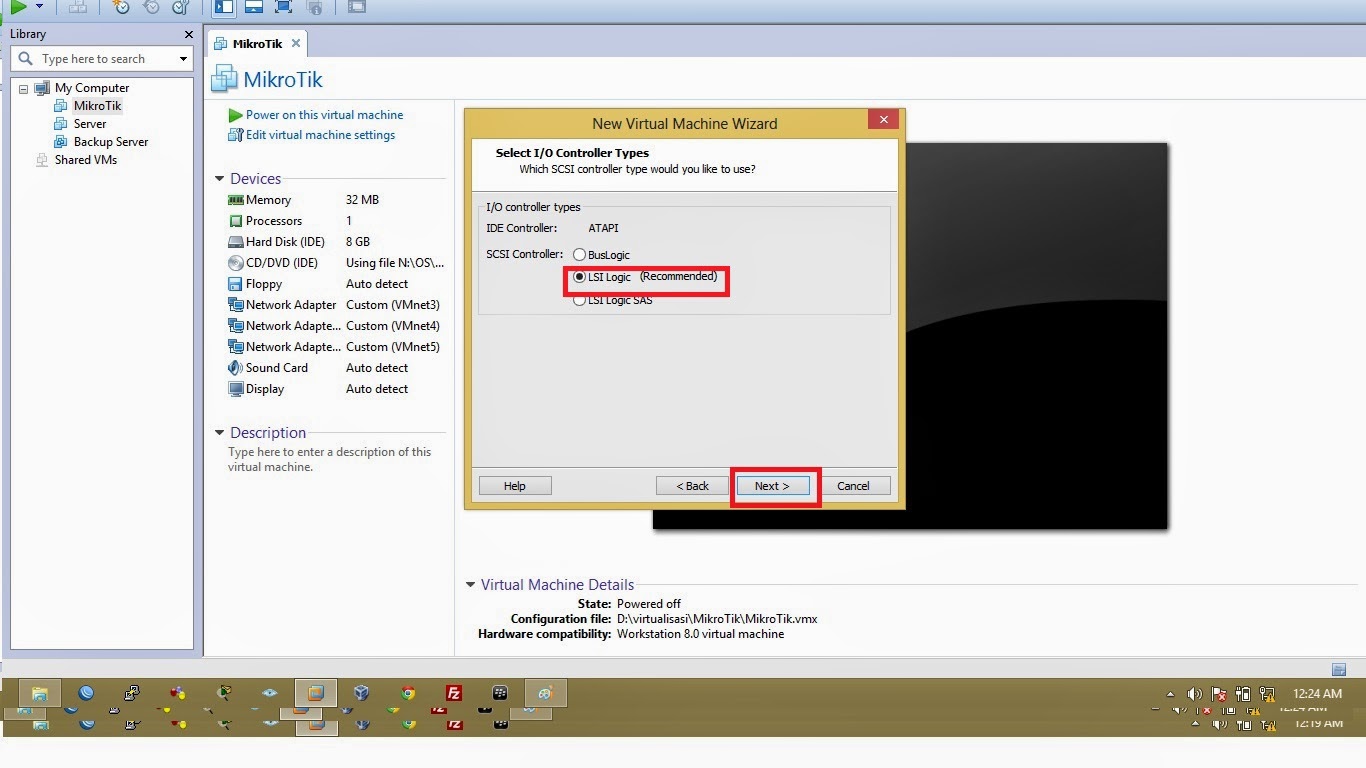The image size is (1366, 768).
Task: Open the Library search filter dropdown arrow
Action: point(183,59)
